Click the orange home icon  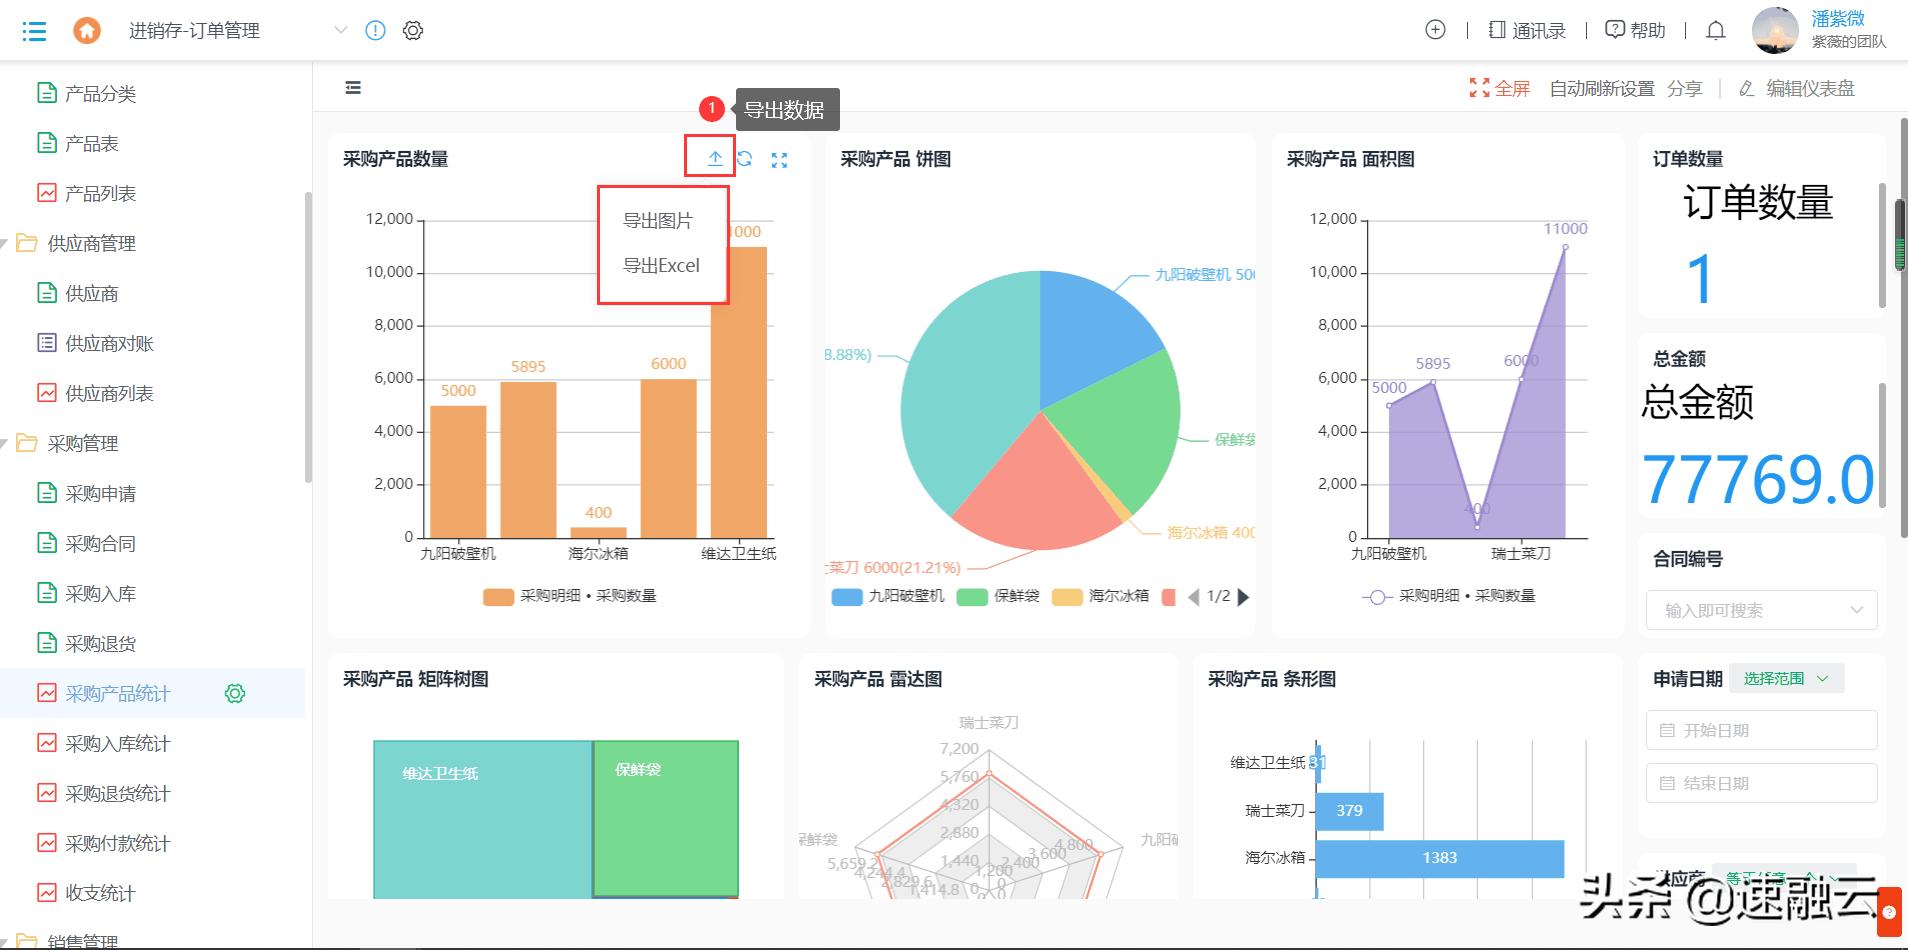[87, 31]
